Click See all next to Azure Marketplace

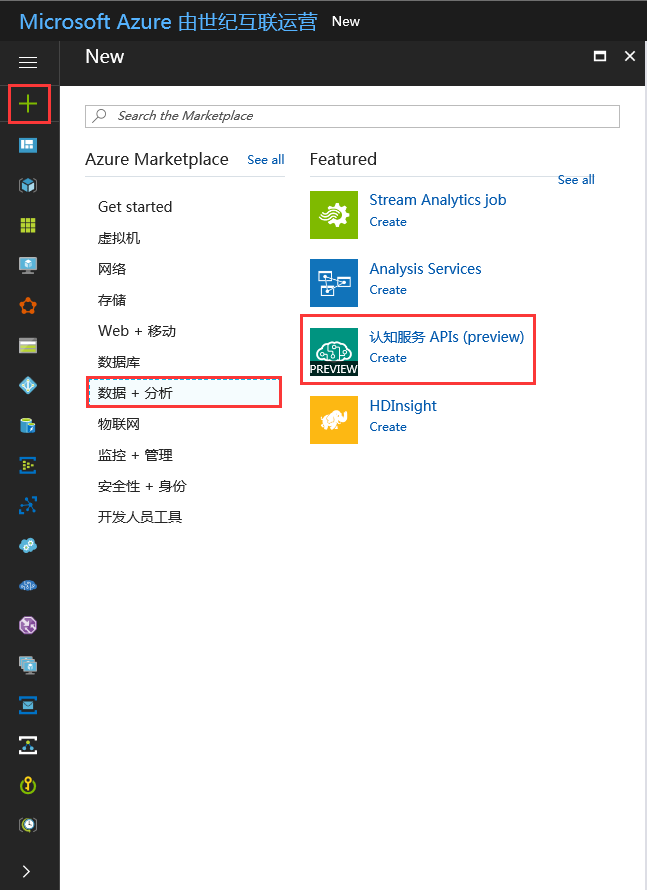point(265,160)
